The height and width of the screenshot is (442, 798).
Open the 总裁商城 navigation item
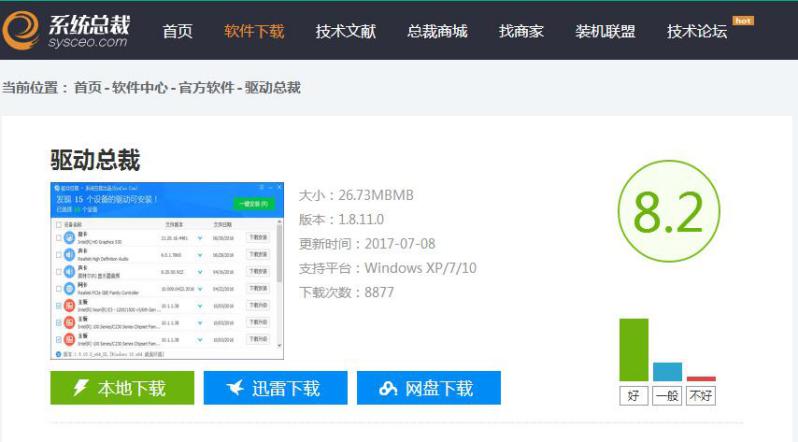(437, 32)
